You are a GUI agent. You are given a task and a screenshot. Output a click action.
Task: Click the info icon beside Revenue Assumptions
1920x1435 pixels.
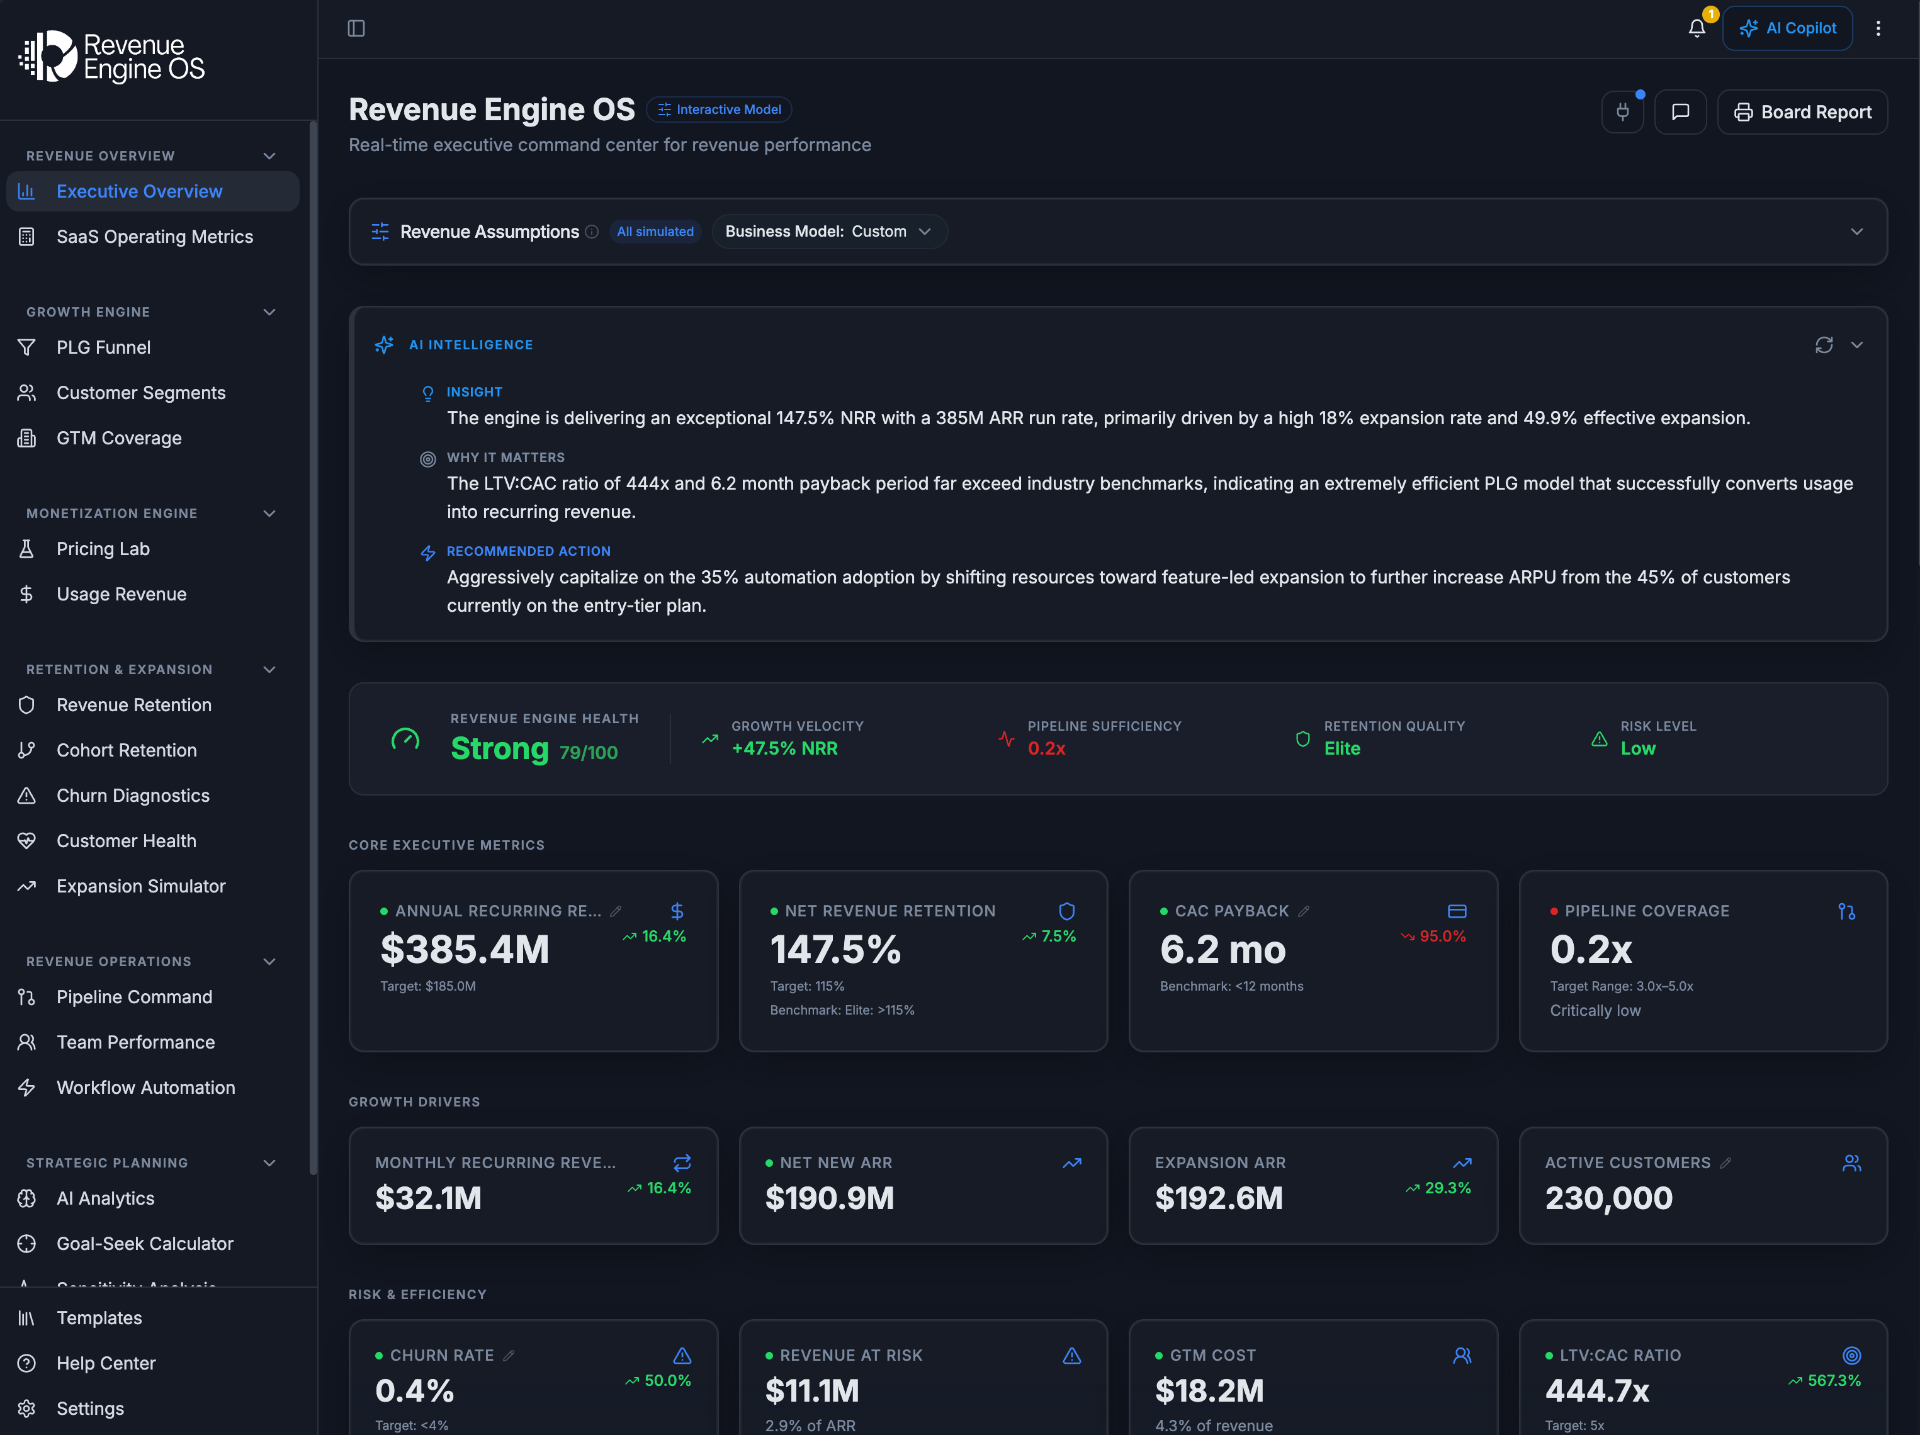click(592, 232)
